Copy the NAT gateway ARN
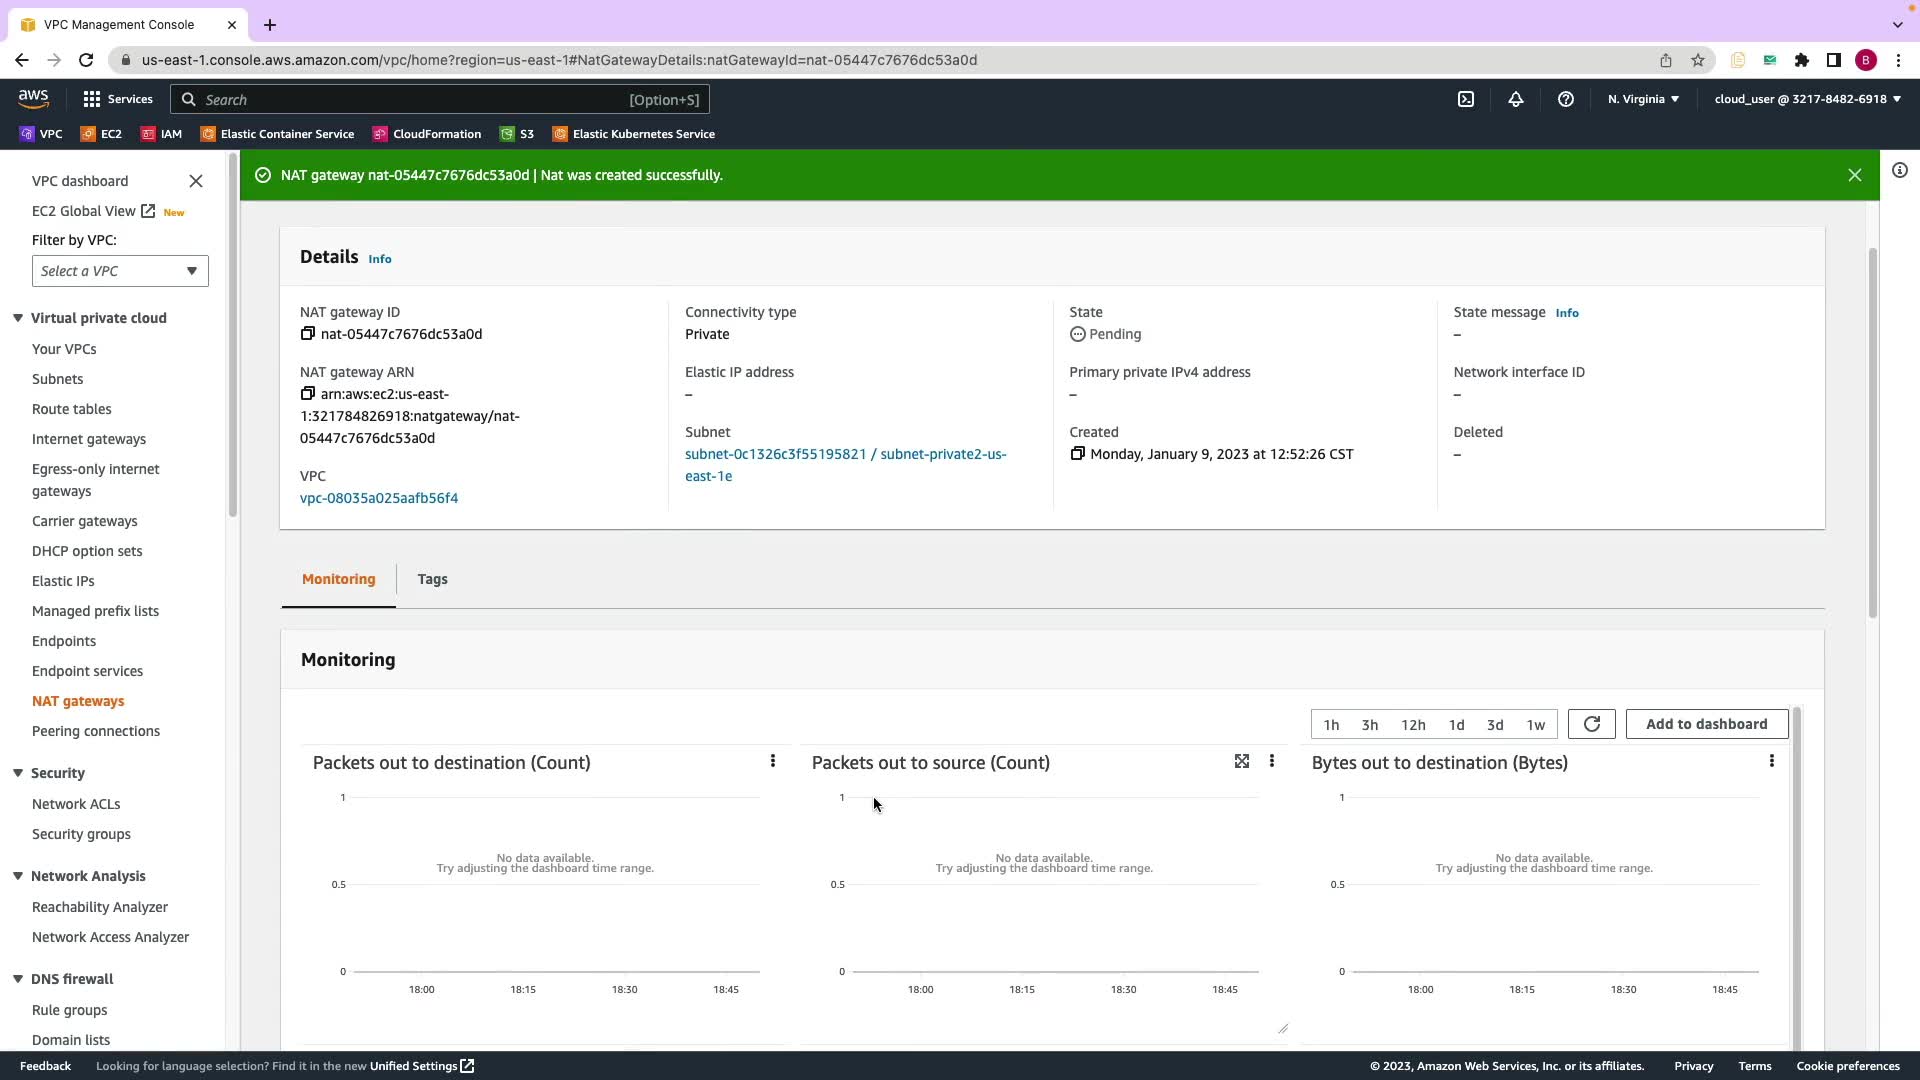This screenshot has width=1920, height=1080. coord(308,394)
